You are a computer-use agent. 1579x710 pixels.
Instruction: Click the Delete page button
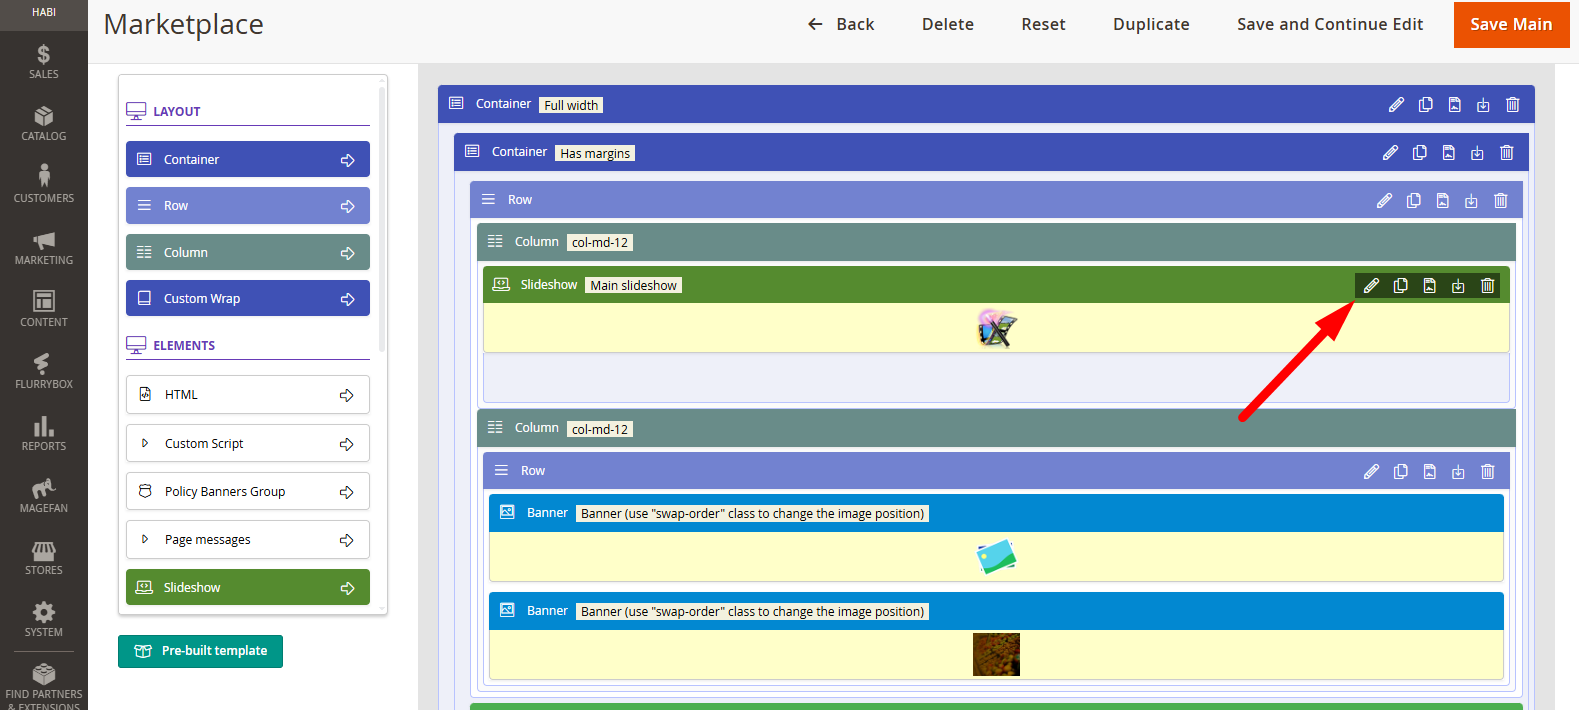[948, 24]
